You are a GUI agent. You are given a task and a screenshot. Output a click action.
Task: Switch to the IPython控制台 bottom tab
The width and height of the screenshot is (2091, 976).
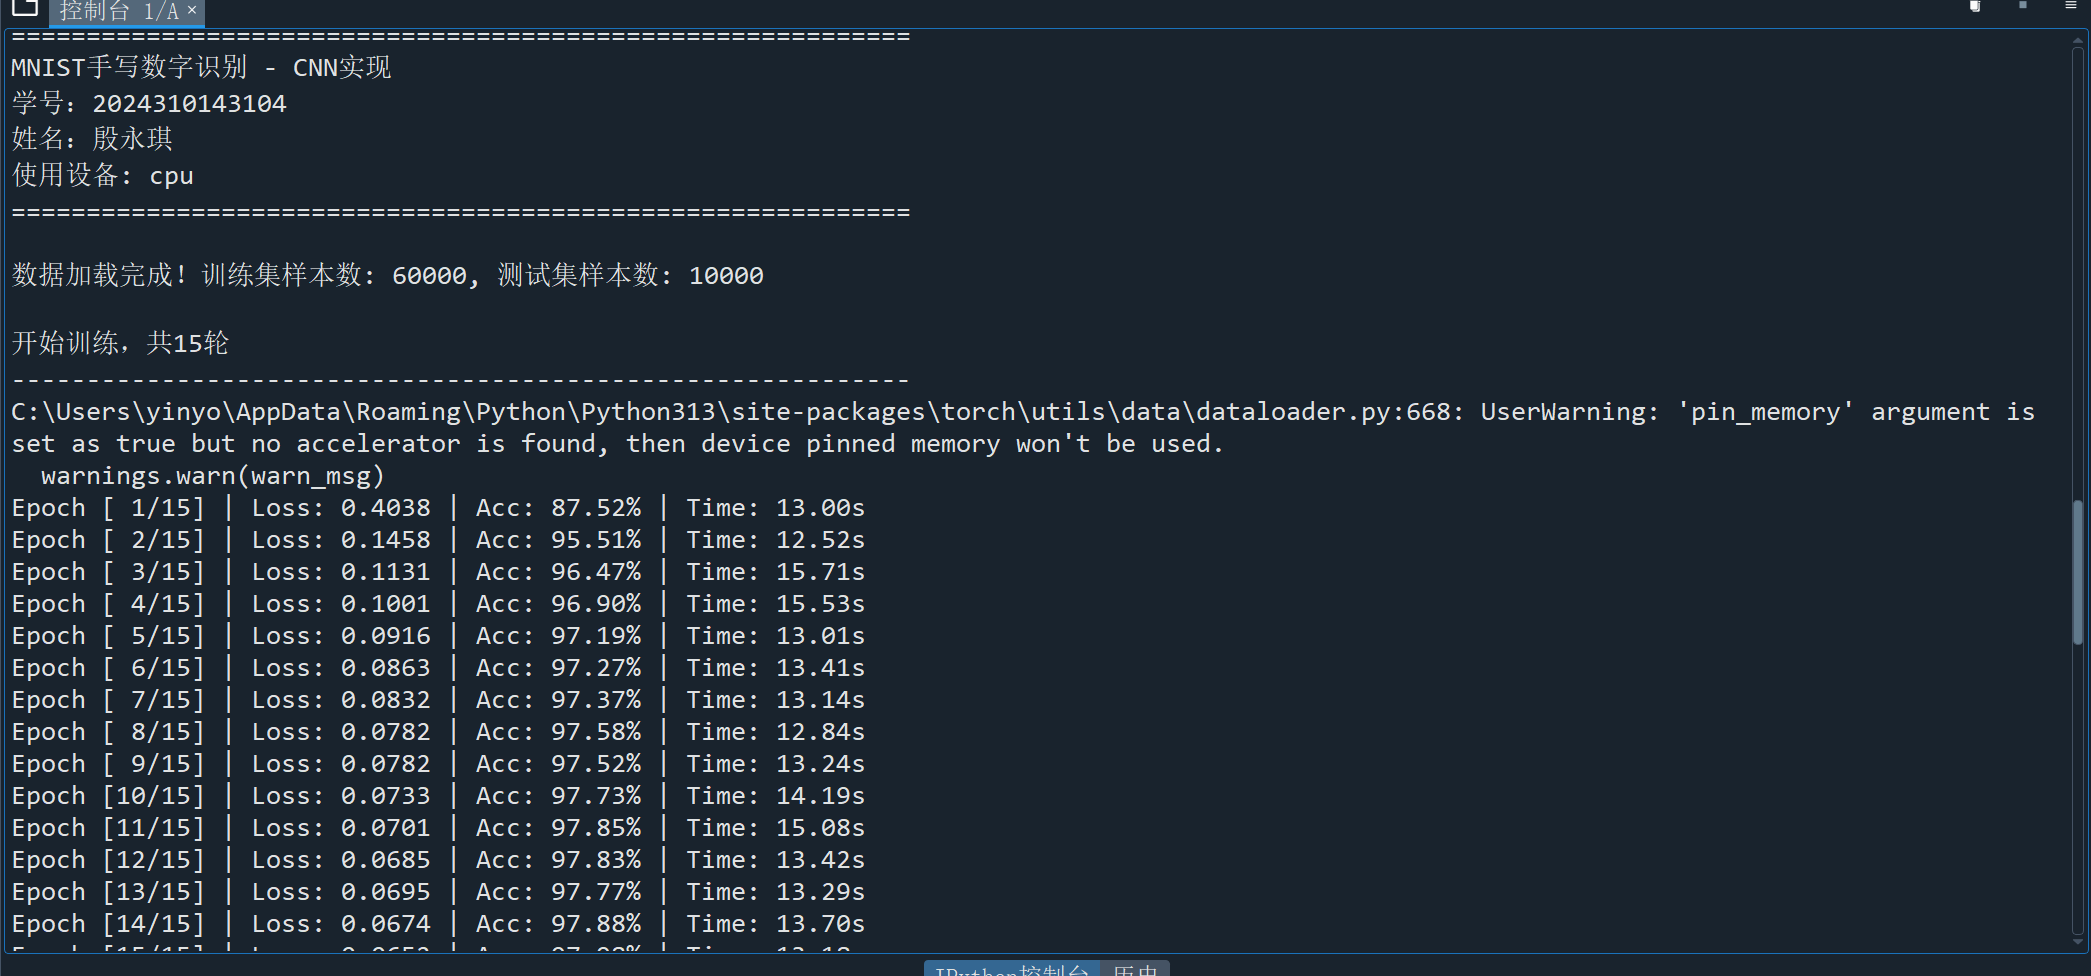pyautogui.click(x=1011, y=969)
